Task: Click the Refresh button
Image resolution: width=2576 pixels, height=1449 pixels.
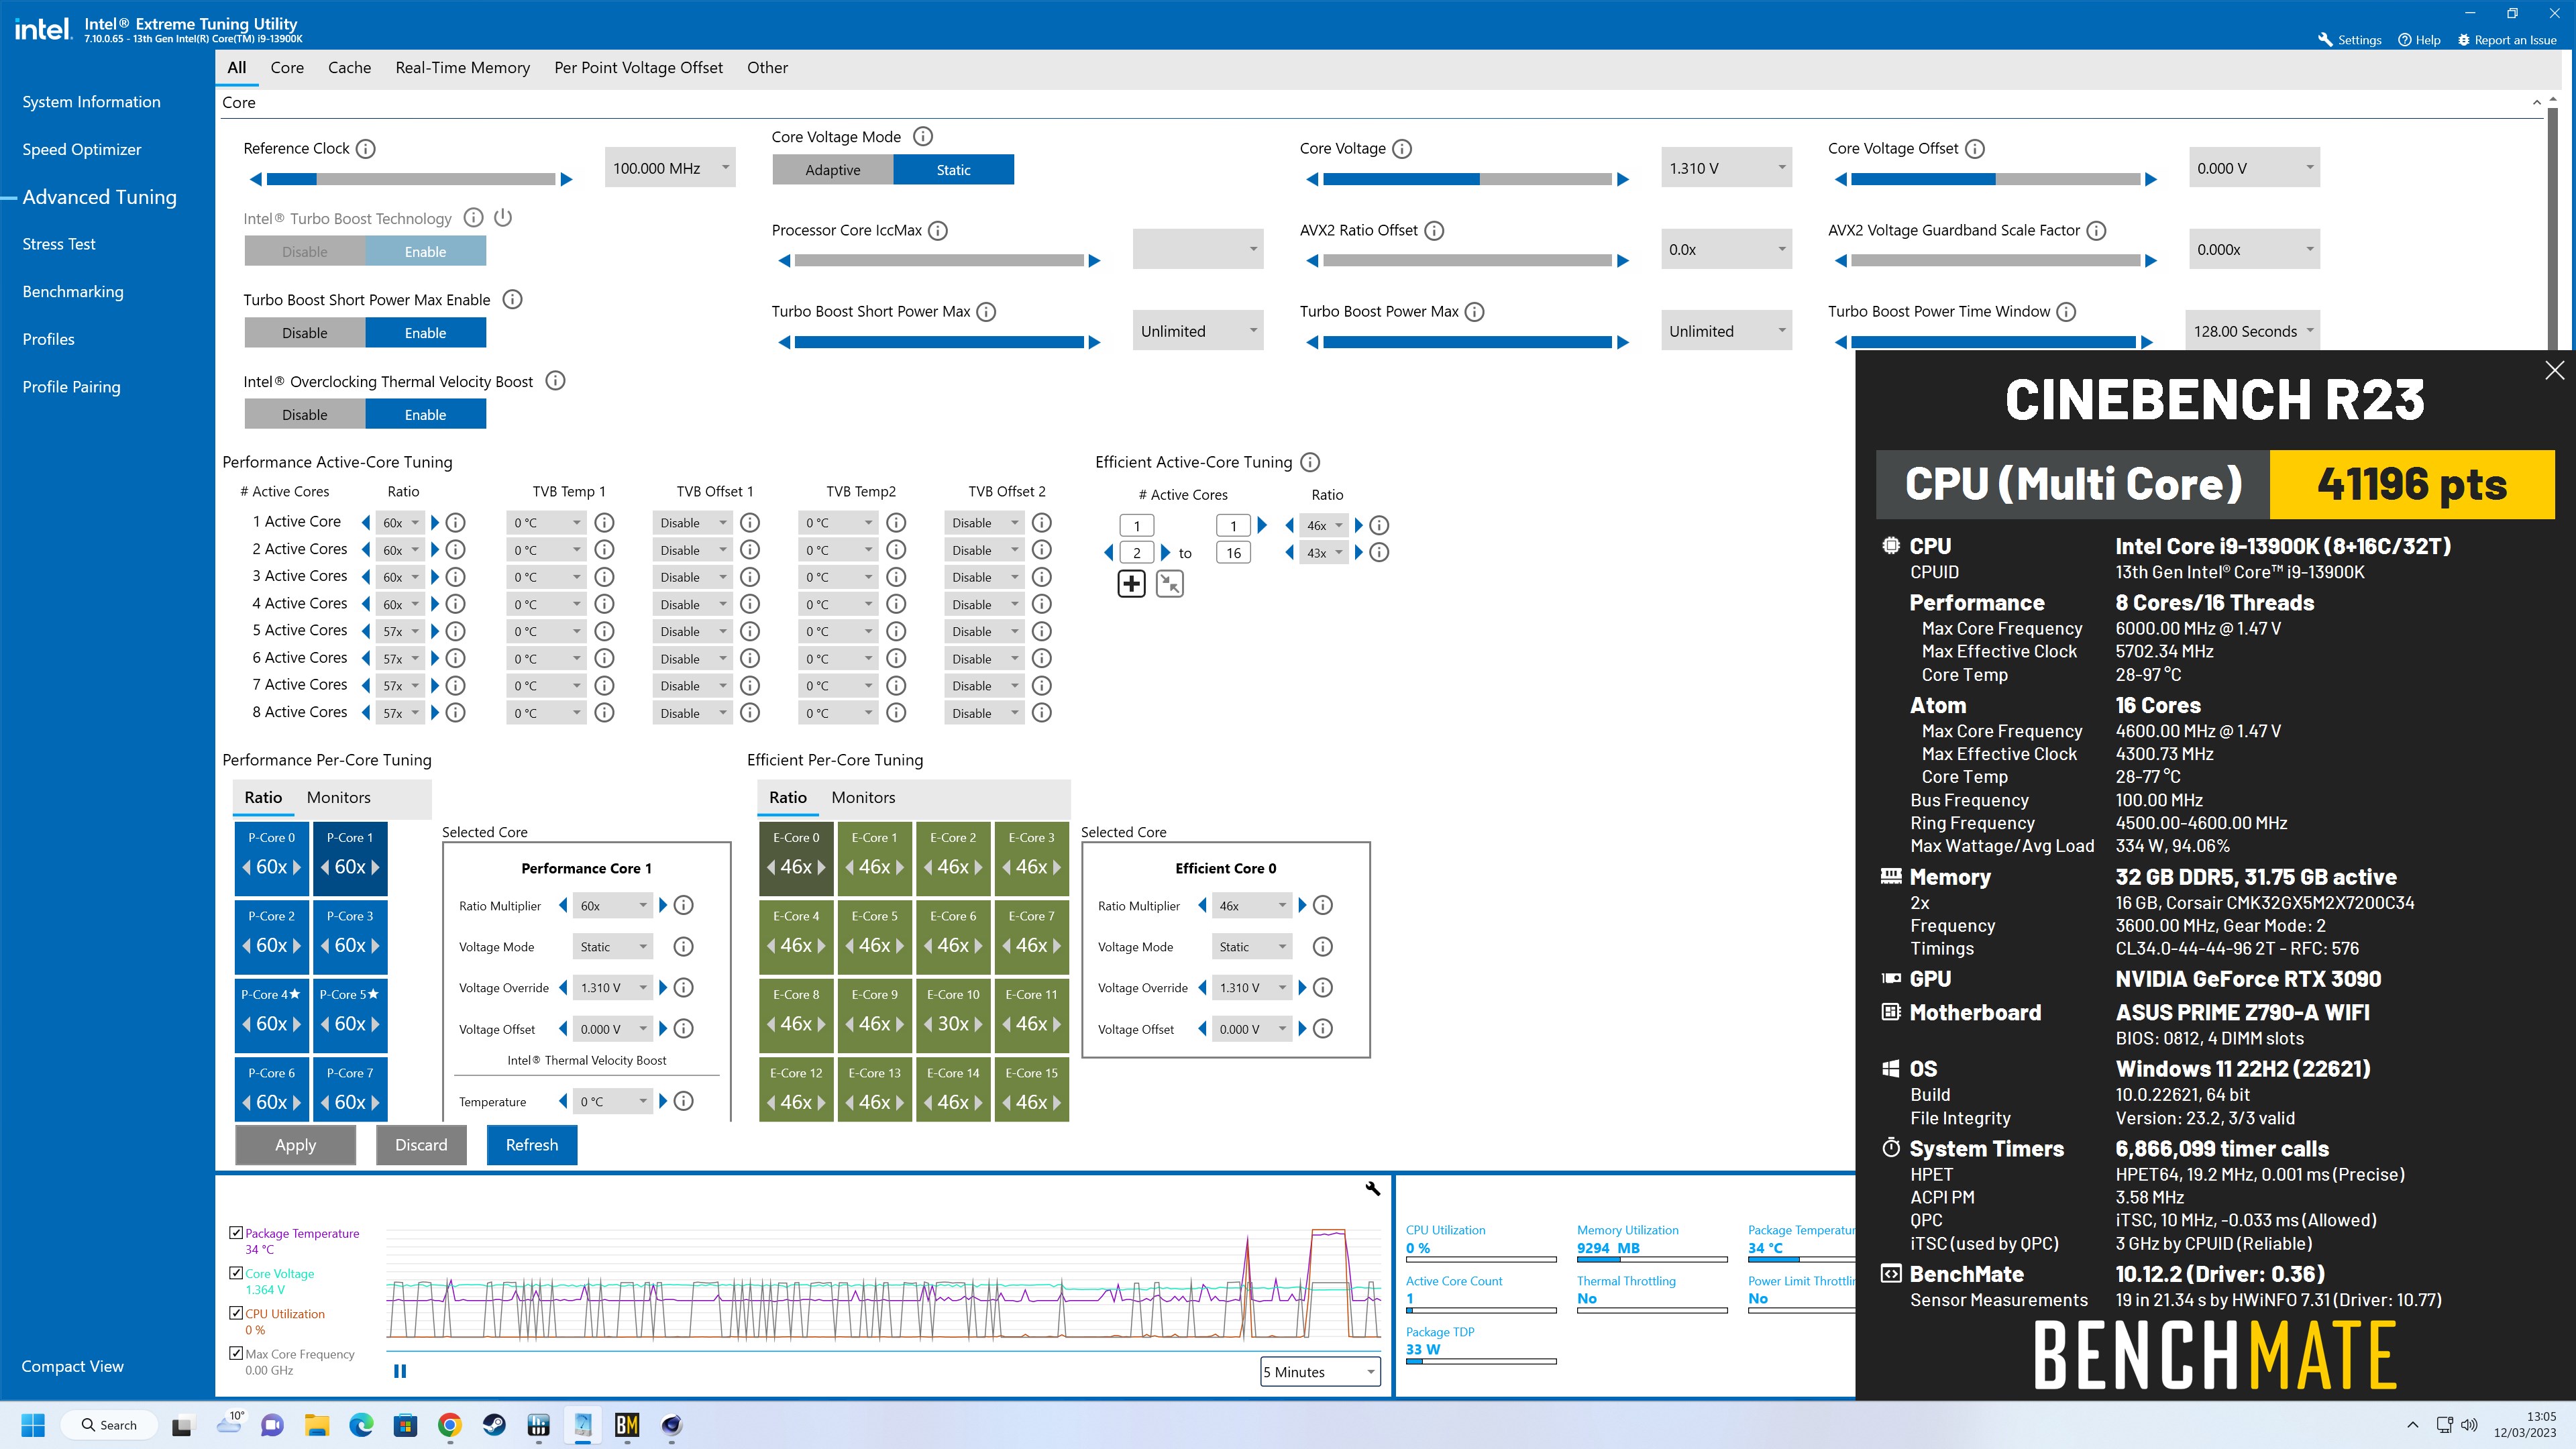Action: [x=532, y=1145]
